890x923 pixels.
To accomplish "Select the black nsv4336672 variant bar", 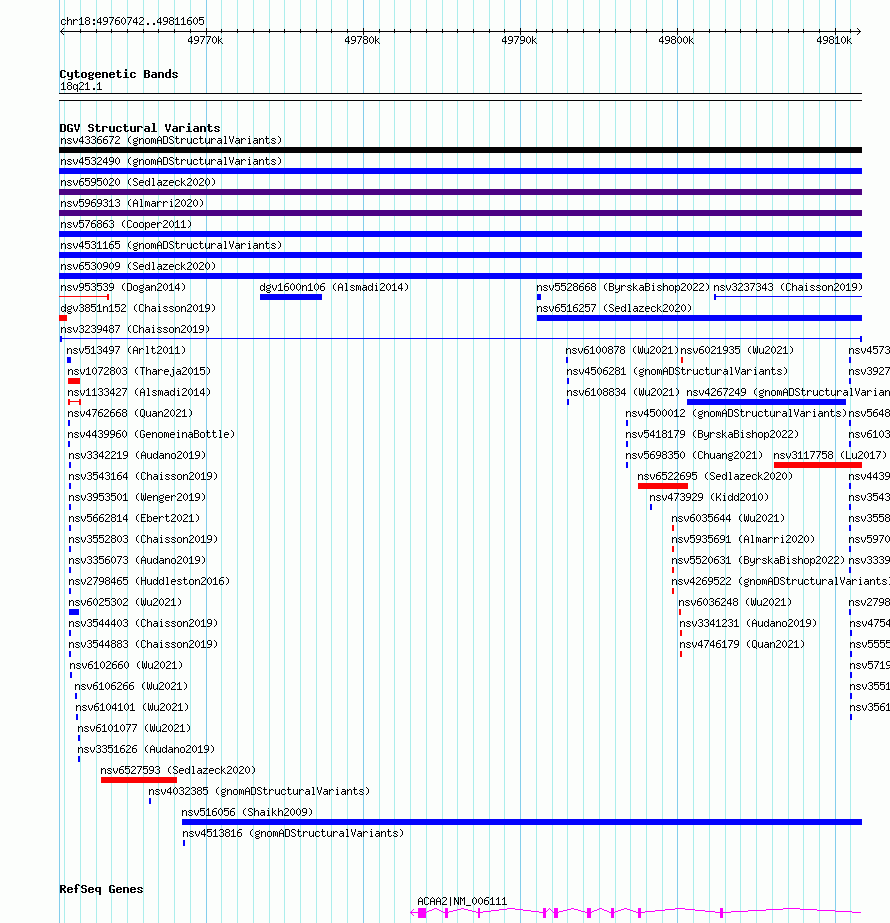I will 460,150.
